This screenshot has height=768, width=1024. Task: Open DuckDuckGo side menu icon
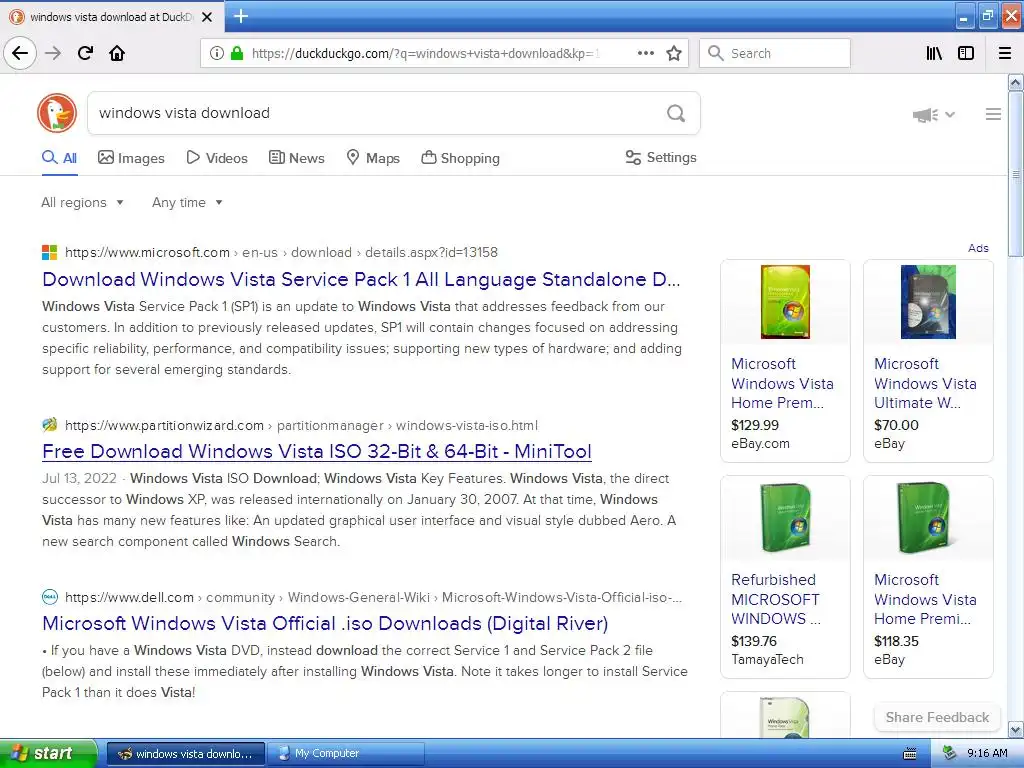pyautogui.click(x=993, y=114)
